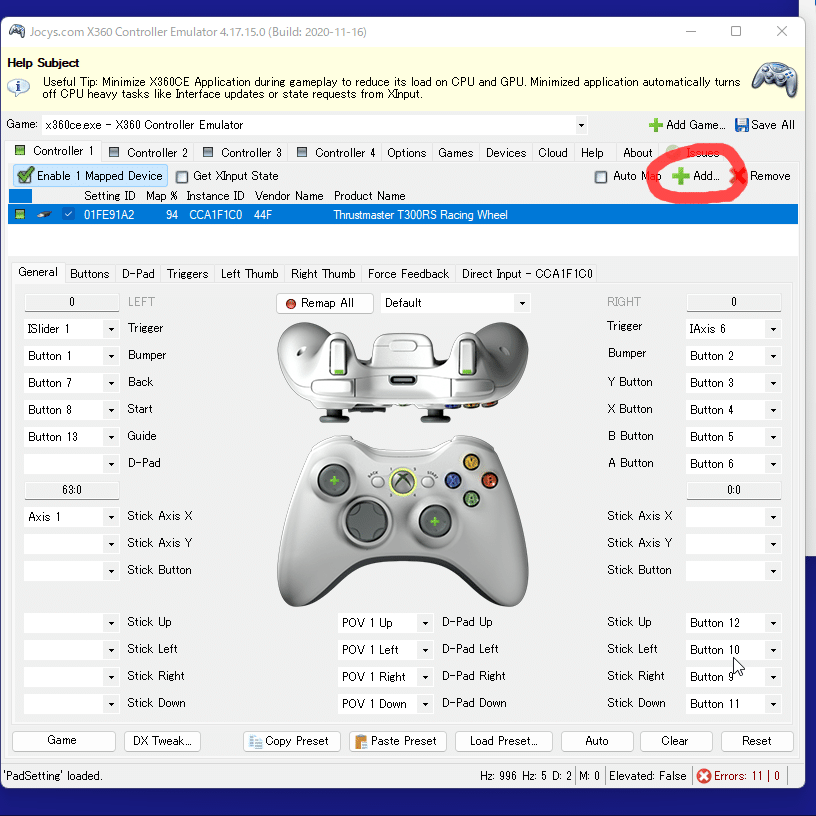Uncheck the Thrustmaster row checkbox
The image size is (816, 816).
[x=68, y=214]
